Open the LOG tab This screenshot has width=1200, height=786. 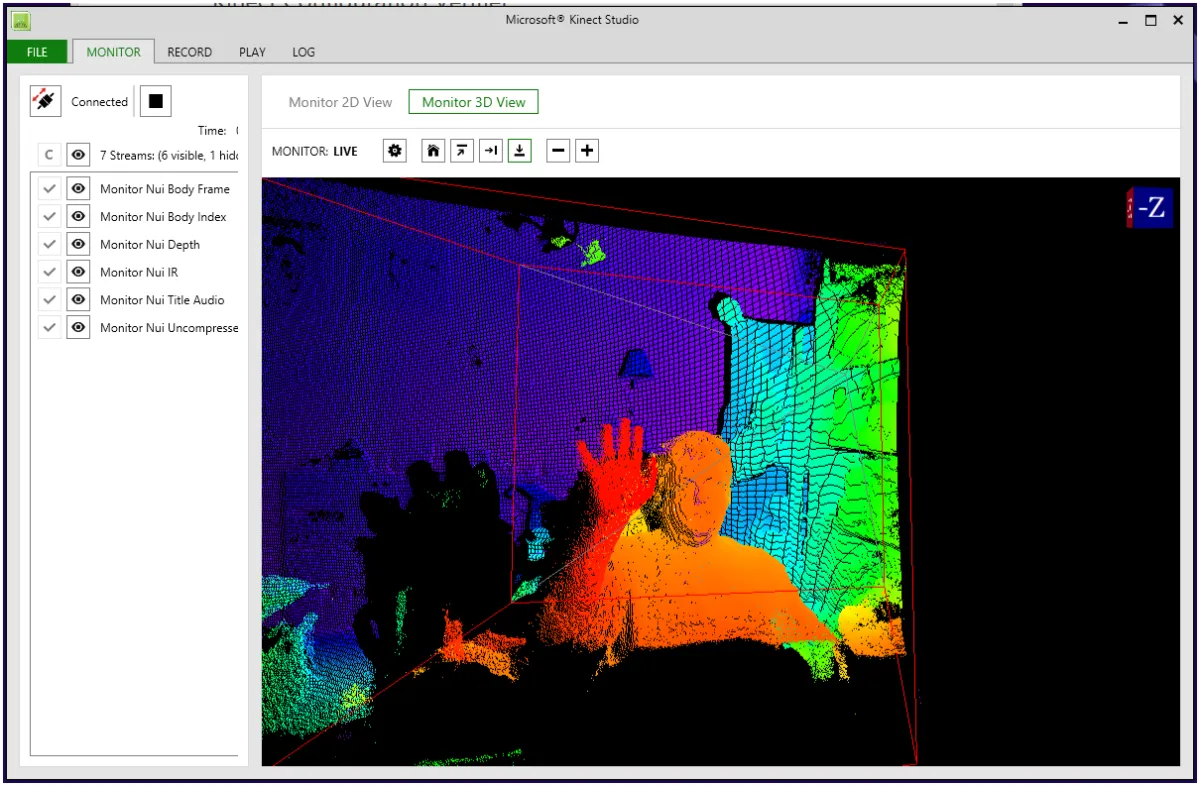click(x=304, y=52)
